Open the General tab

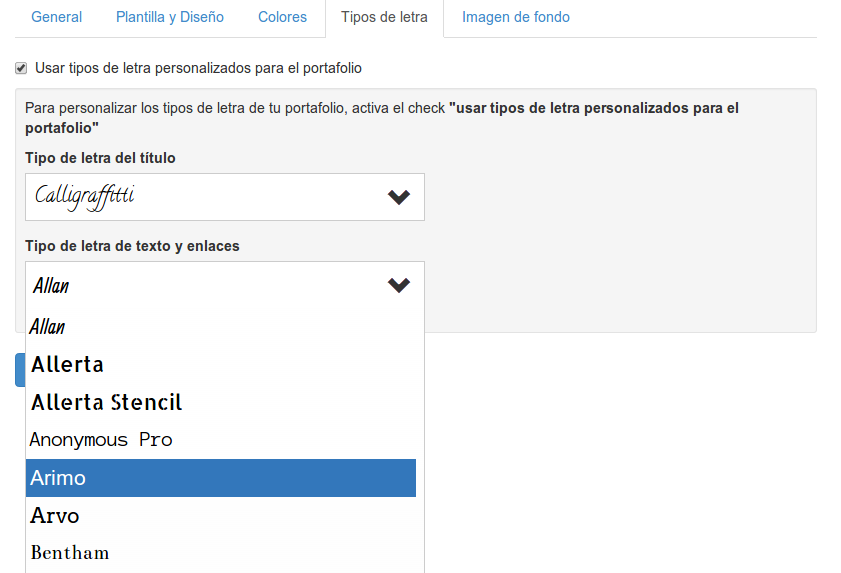[57, 17]
